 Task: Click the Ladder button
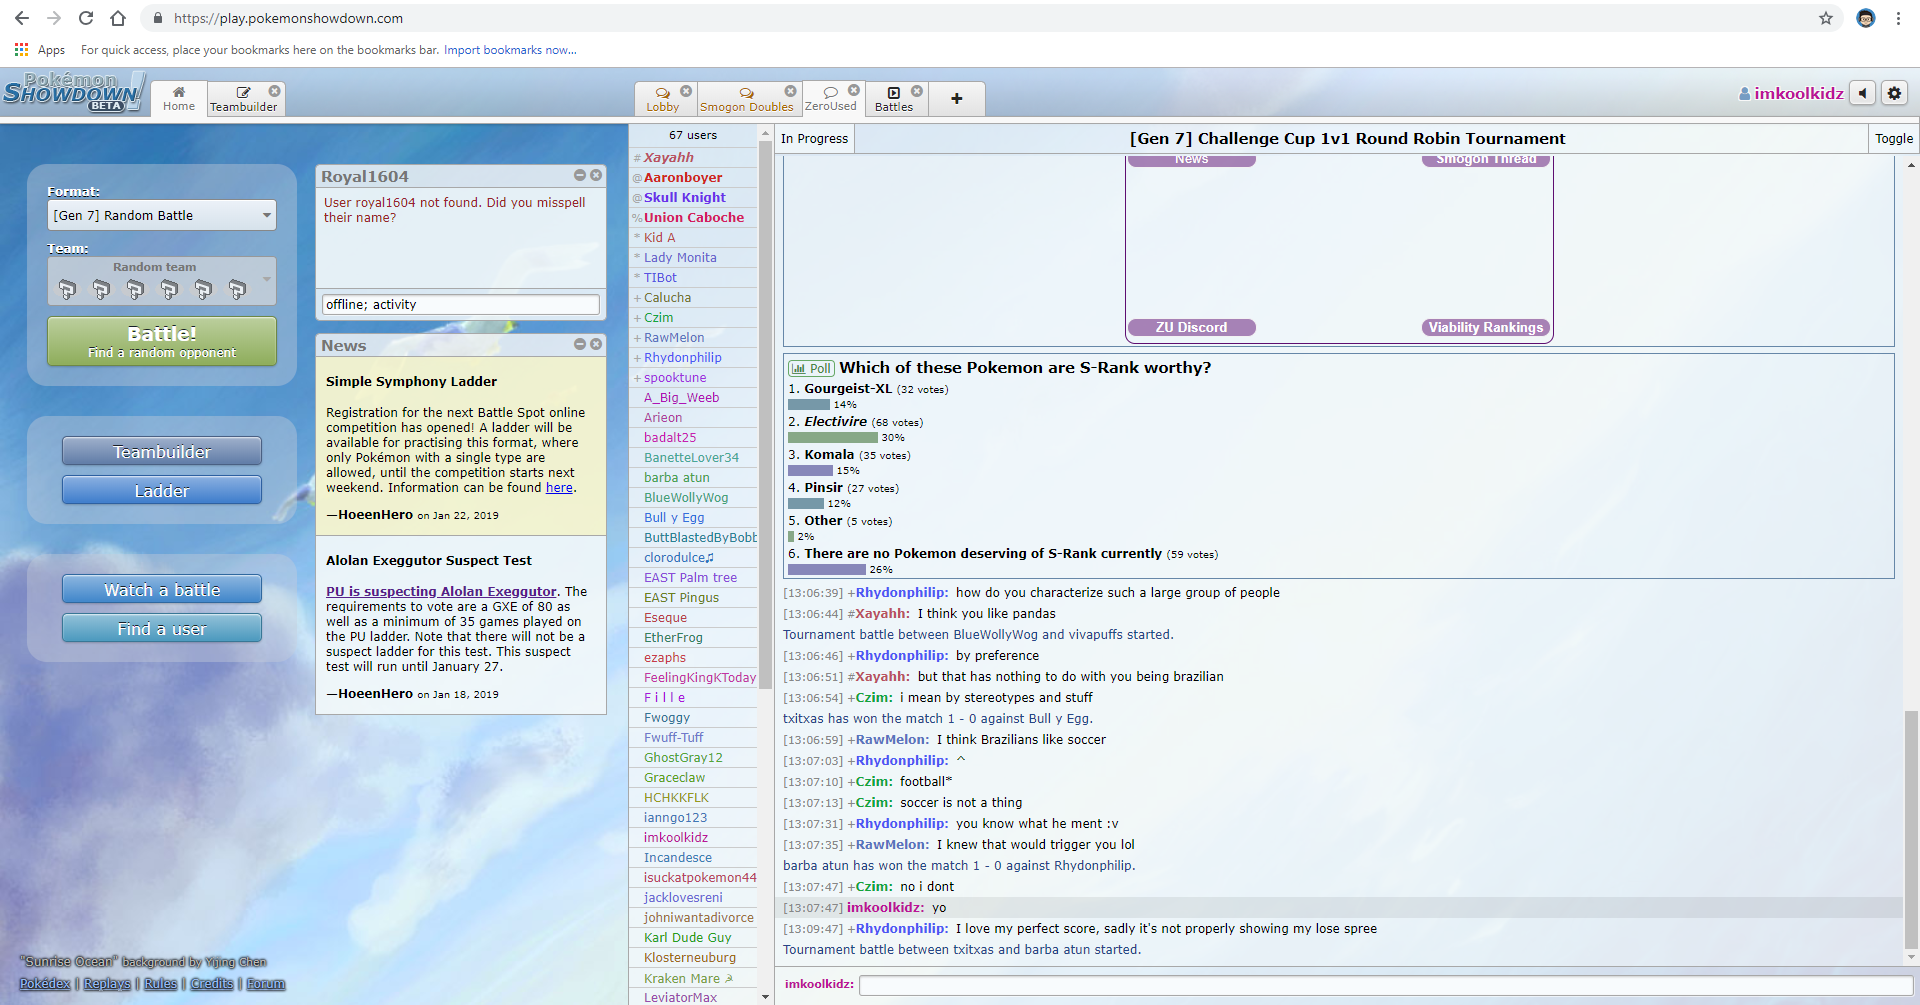[x=162, y=491]
